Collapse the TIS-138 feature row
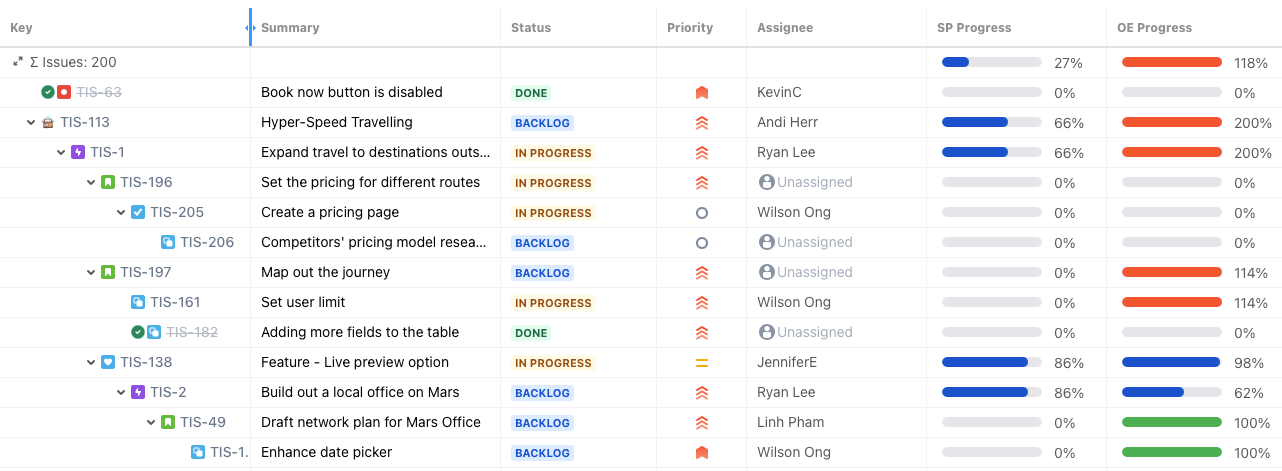The width and height of the screenshot is (1282, 471). (x=92, y=362)
